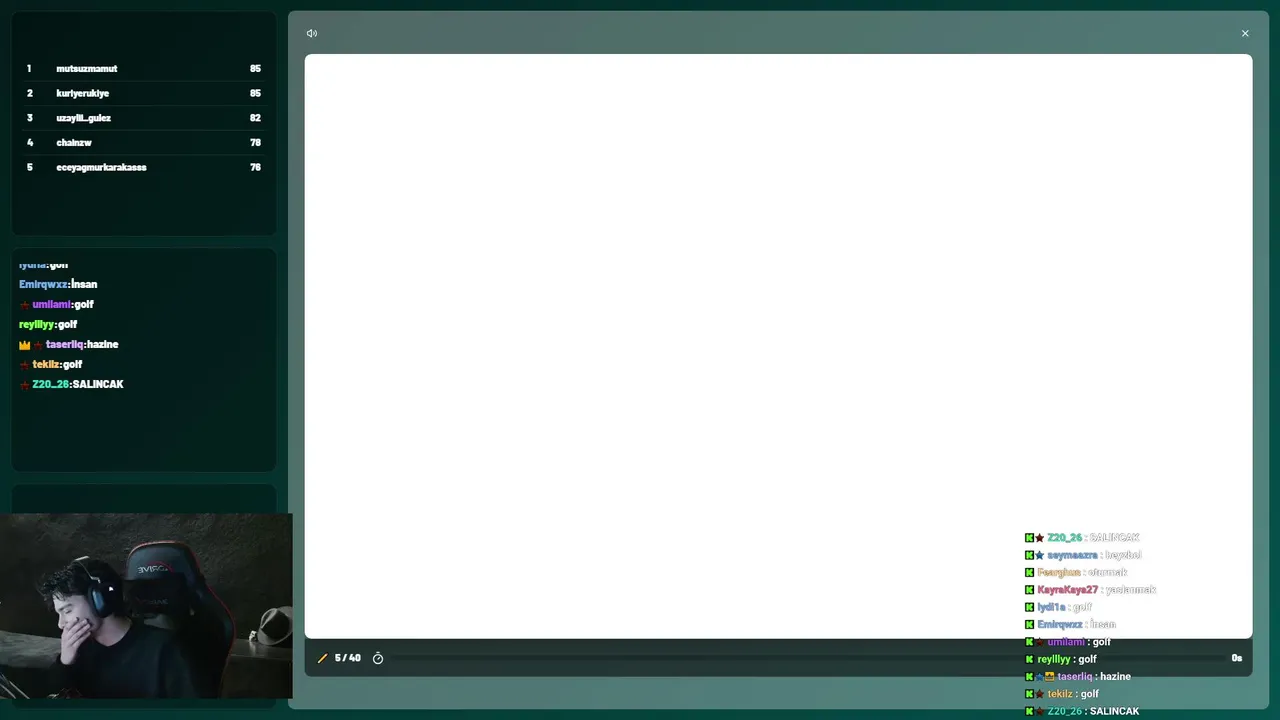This screenshot has height=720, width=1280.
Task: Click username taserliq in the left chat panel
Action: (65, 345)
